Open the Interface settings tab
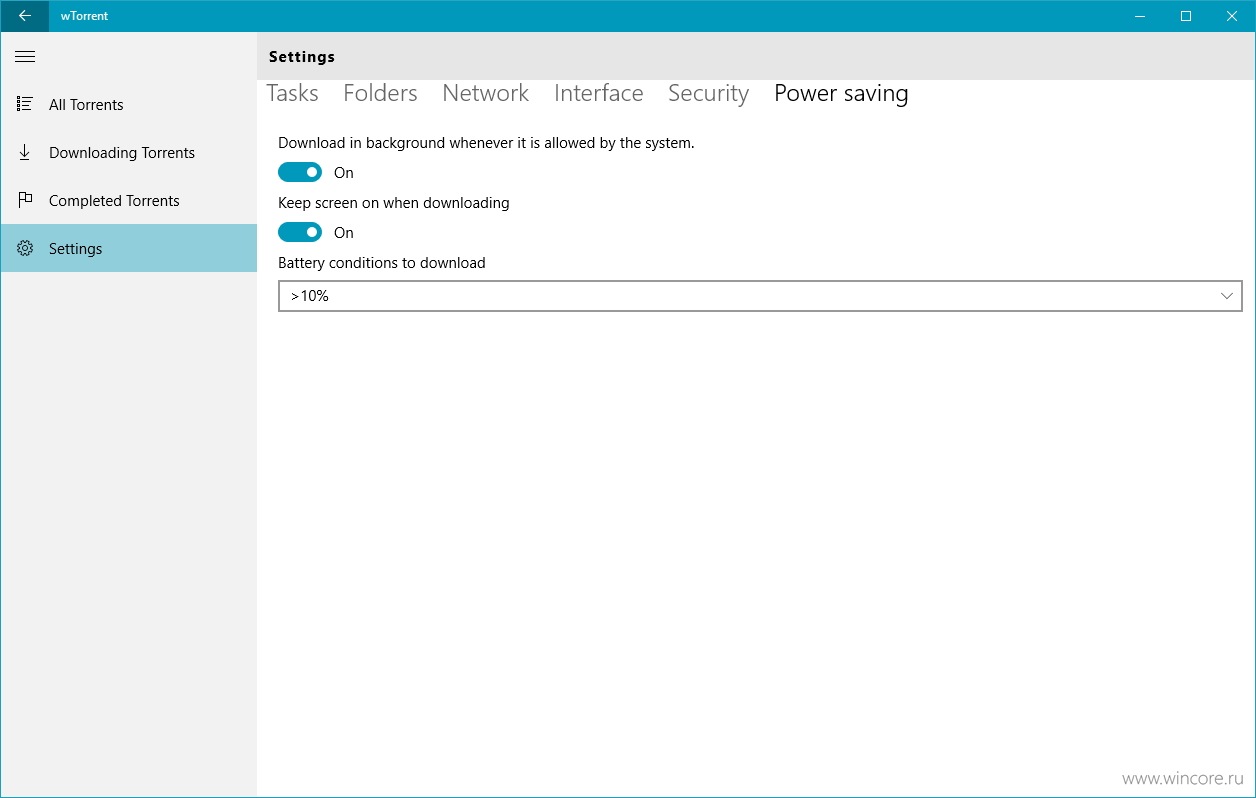1256x798 pixels. point(598,93)
